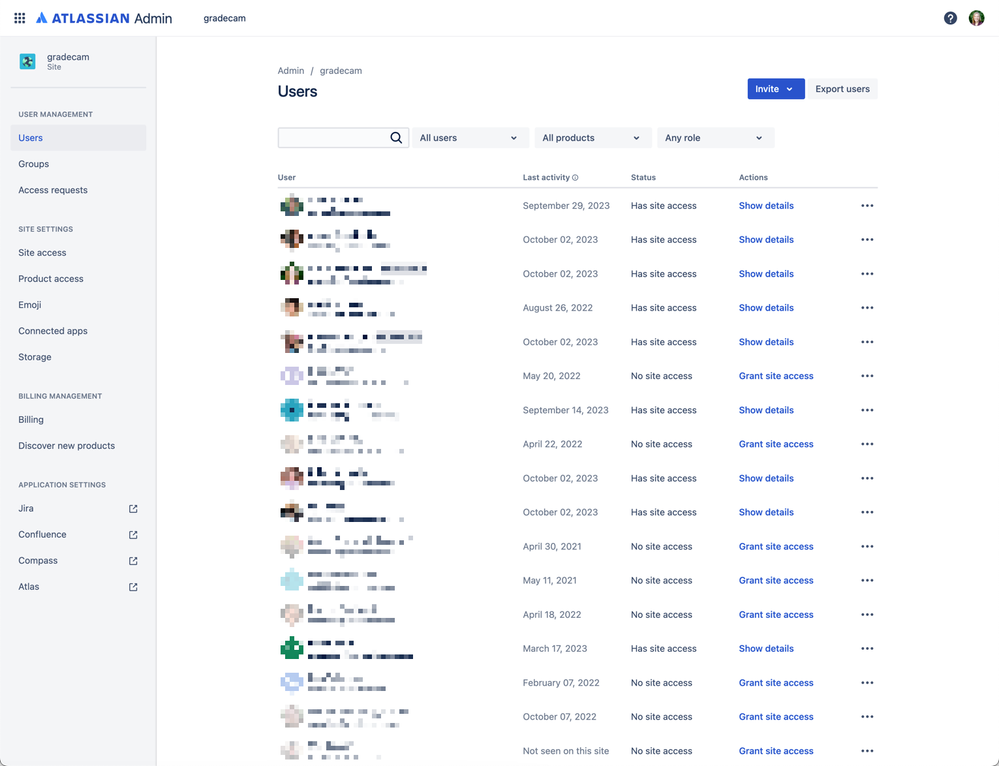Show details for the September 29, 2023 user
Viewport: 999px width, 766px height.
pyautogui.click(x=766, y=206)
